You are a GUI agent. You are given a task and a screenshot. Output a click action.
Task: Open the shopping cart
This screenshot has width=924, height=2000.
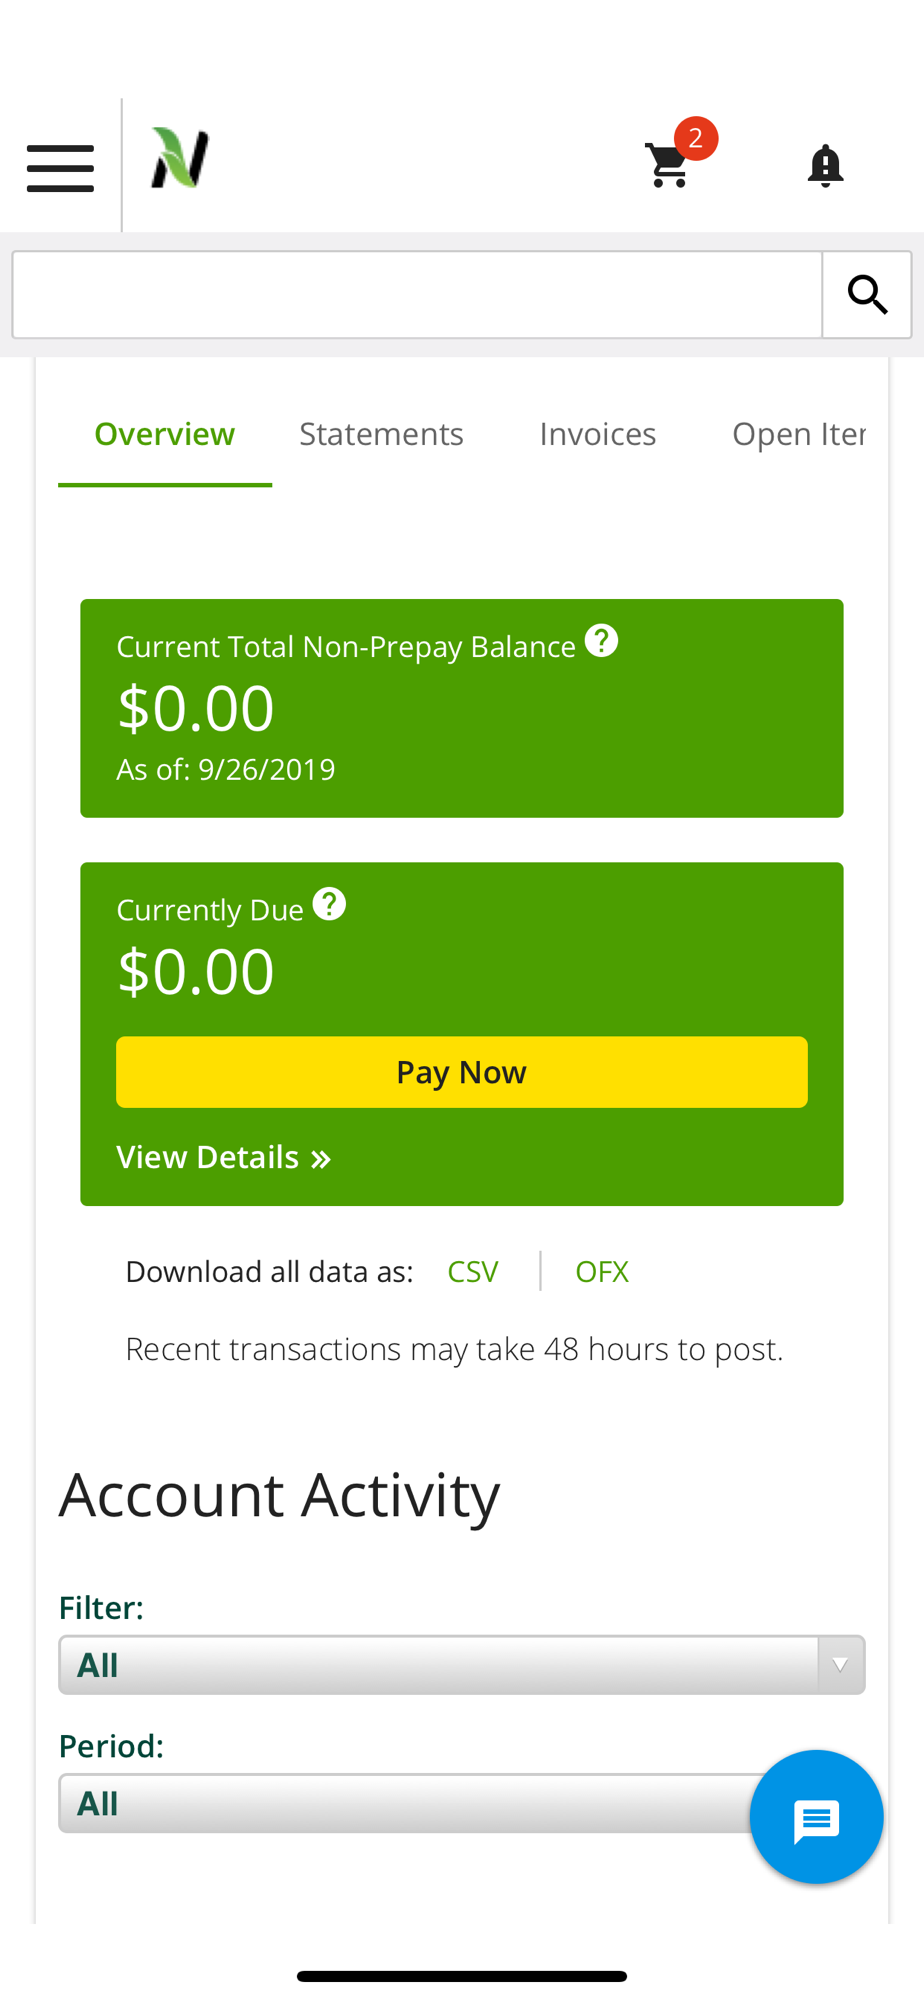(669, 166)
